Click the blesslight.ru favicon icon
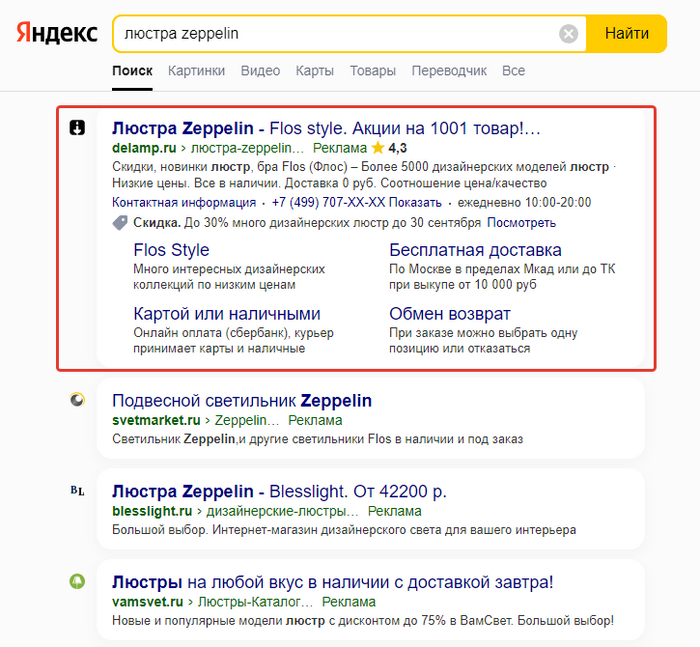This screenshot has width=700, height=647. 77,491
